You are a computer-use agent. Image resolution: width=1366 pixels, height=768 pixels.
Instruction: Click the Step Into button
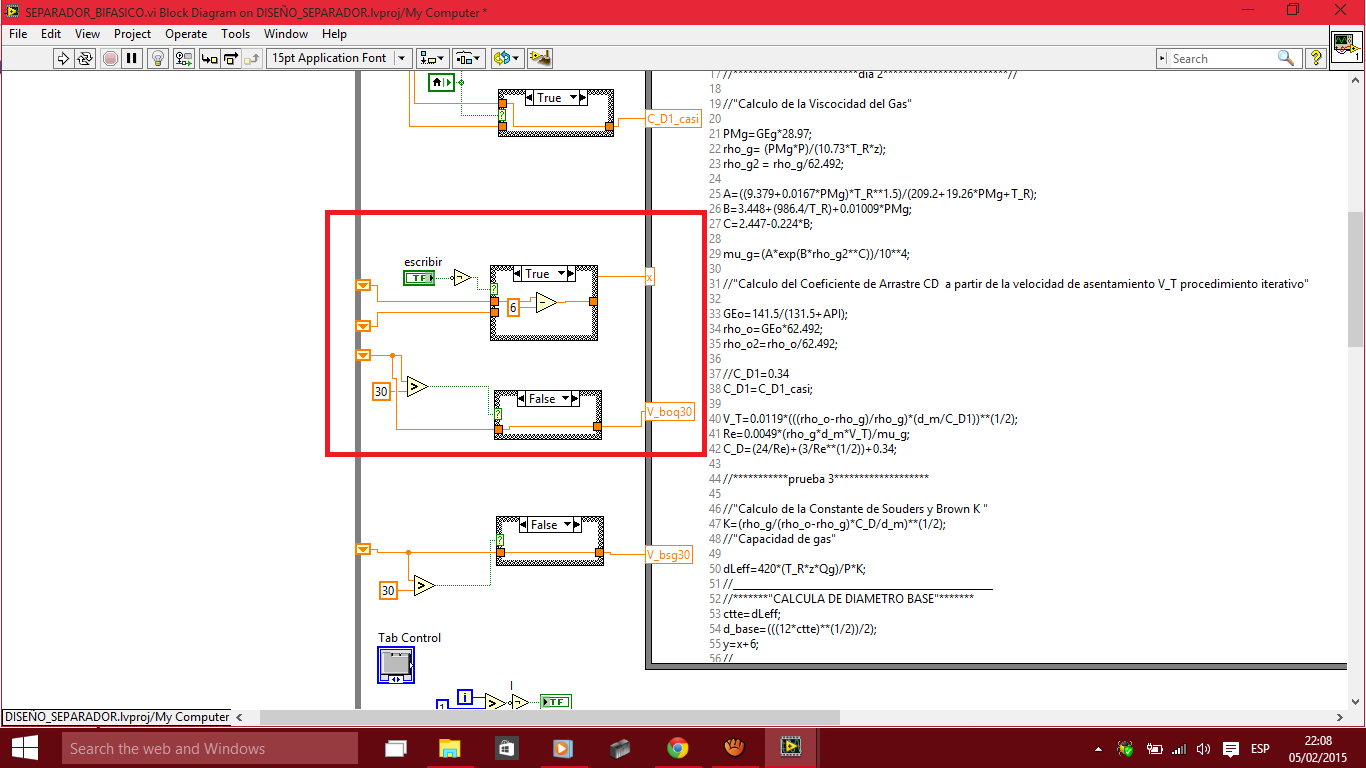pyautogui.click(x=209, y=58)
